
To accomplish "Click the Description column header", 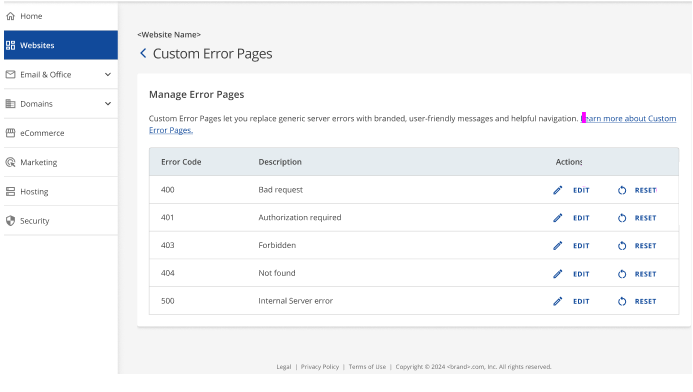I will tap(280, 162).
